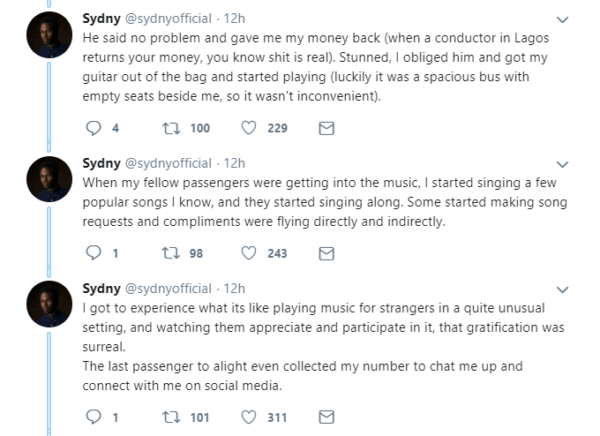This screenshot has height=436, width=600.
Task: Send the 'last passenger' tweet by direct message
Action: [326, 417]
